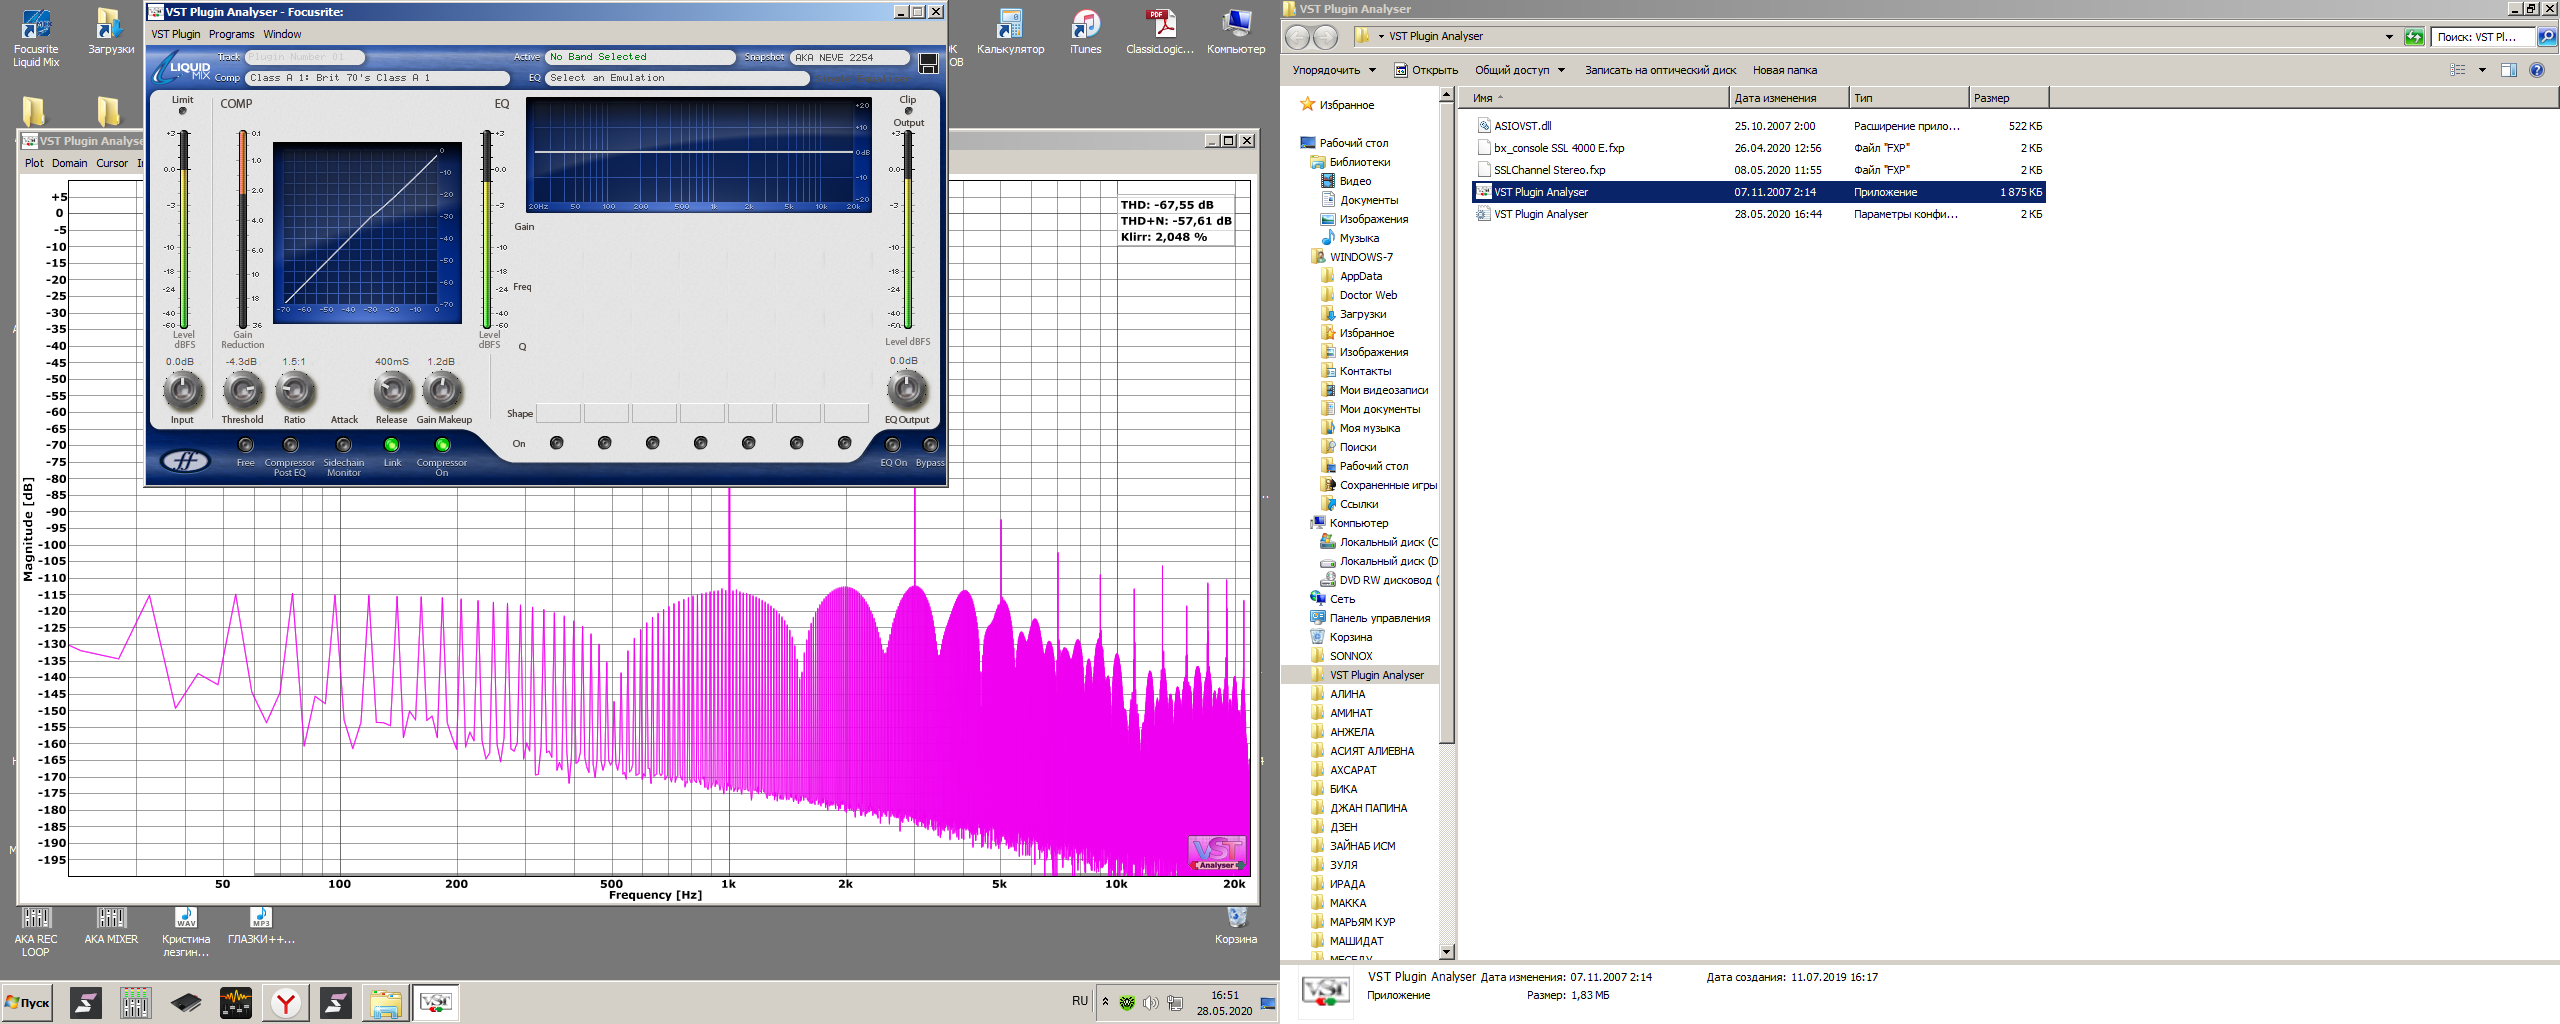Toggle the green Link button

(x=392, y=445)
